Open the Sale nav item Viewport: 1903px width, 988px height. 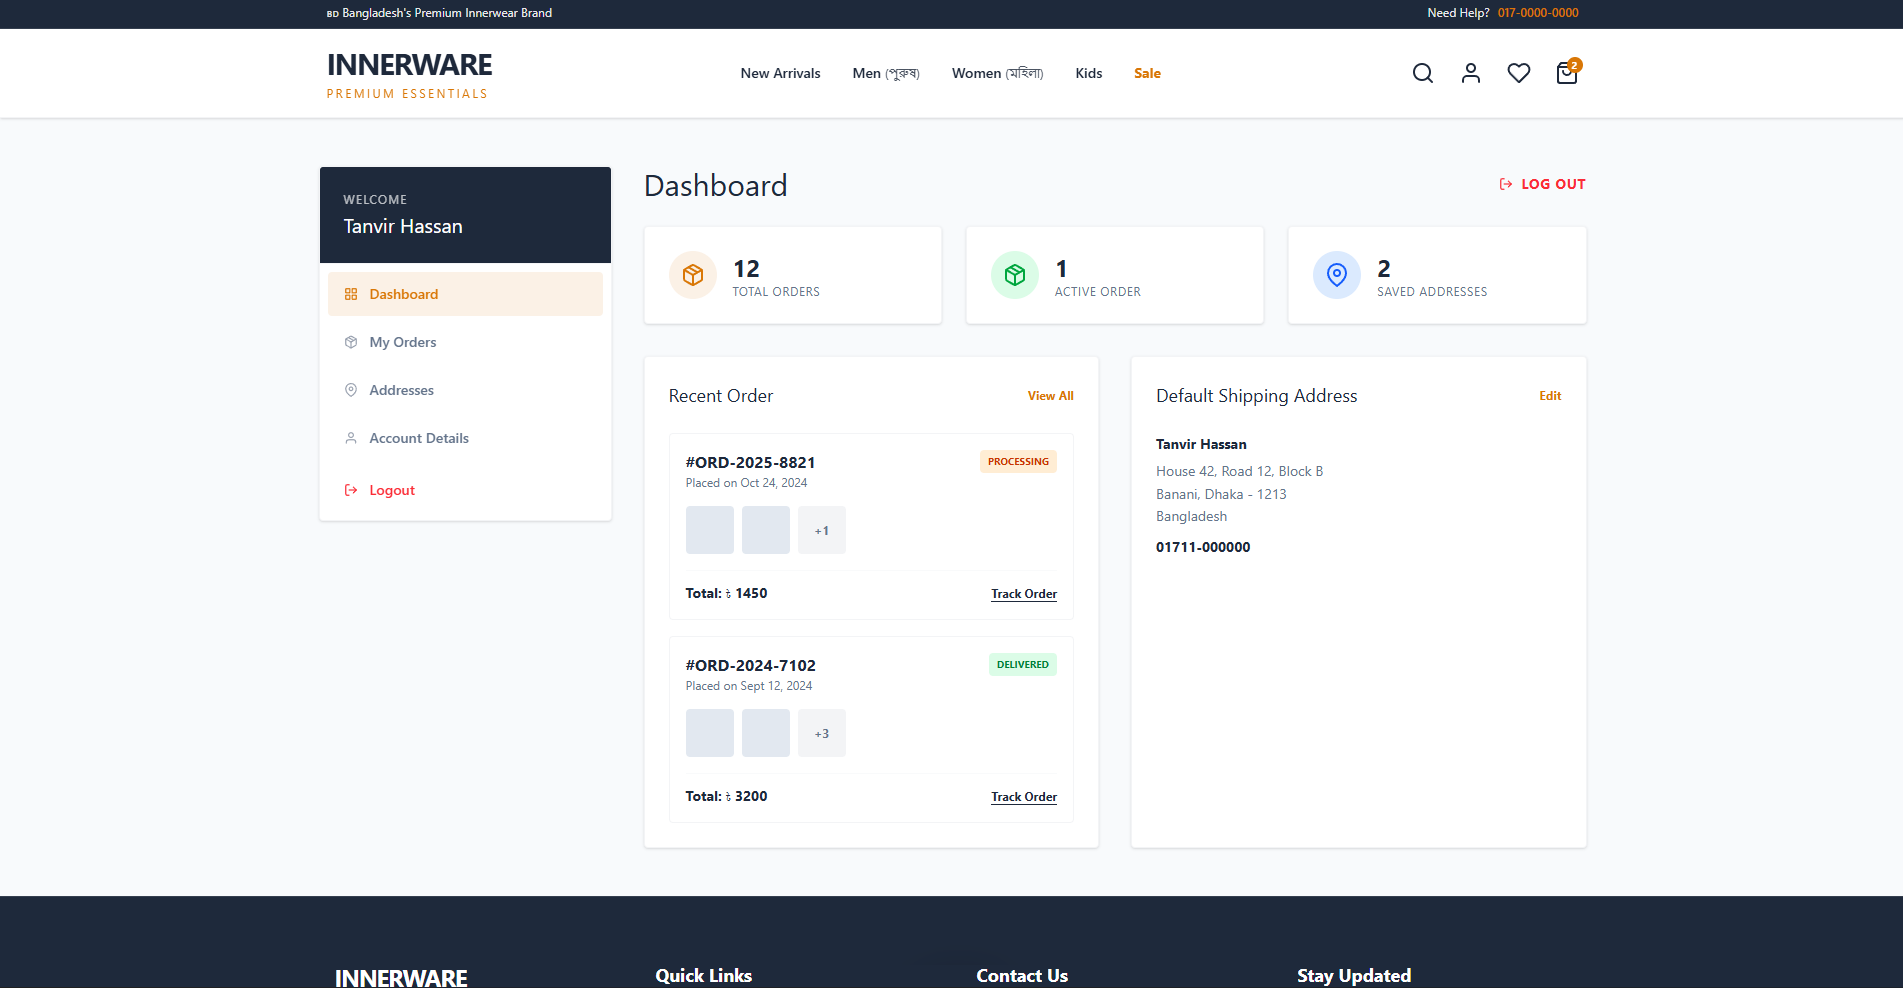[1147, 73]
